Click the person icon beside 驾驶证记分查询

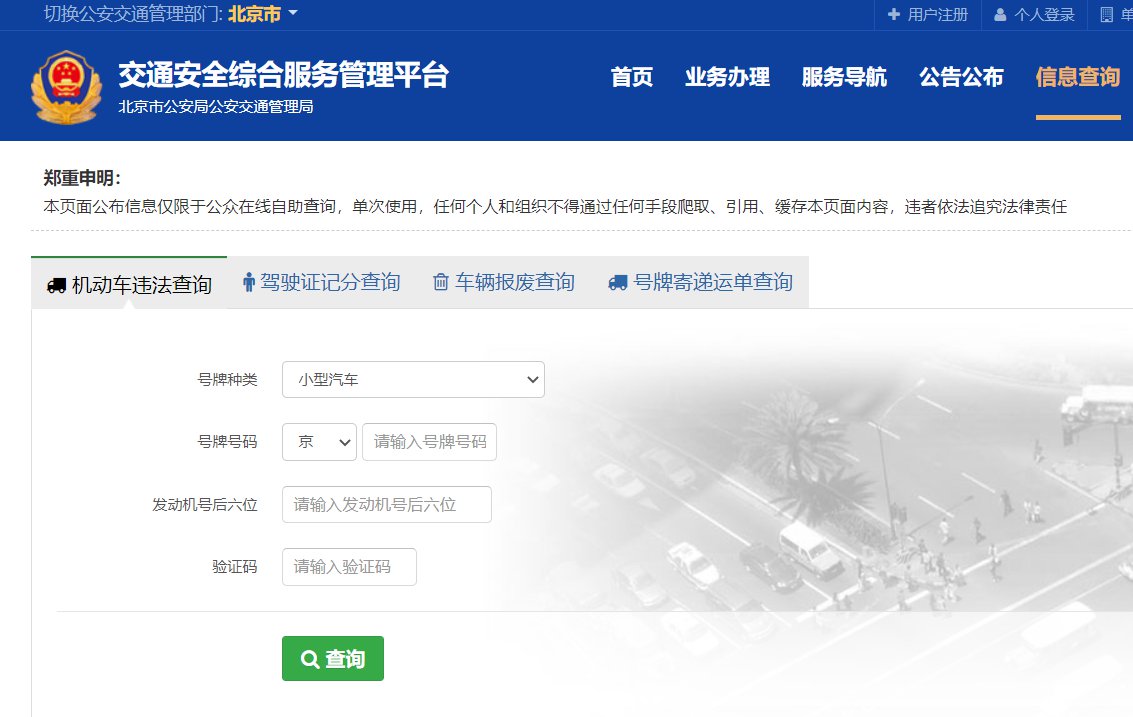(x=249, y=283)
